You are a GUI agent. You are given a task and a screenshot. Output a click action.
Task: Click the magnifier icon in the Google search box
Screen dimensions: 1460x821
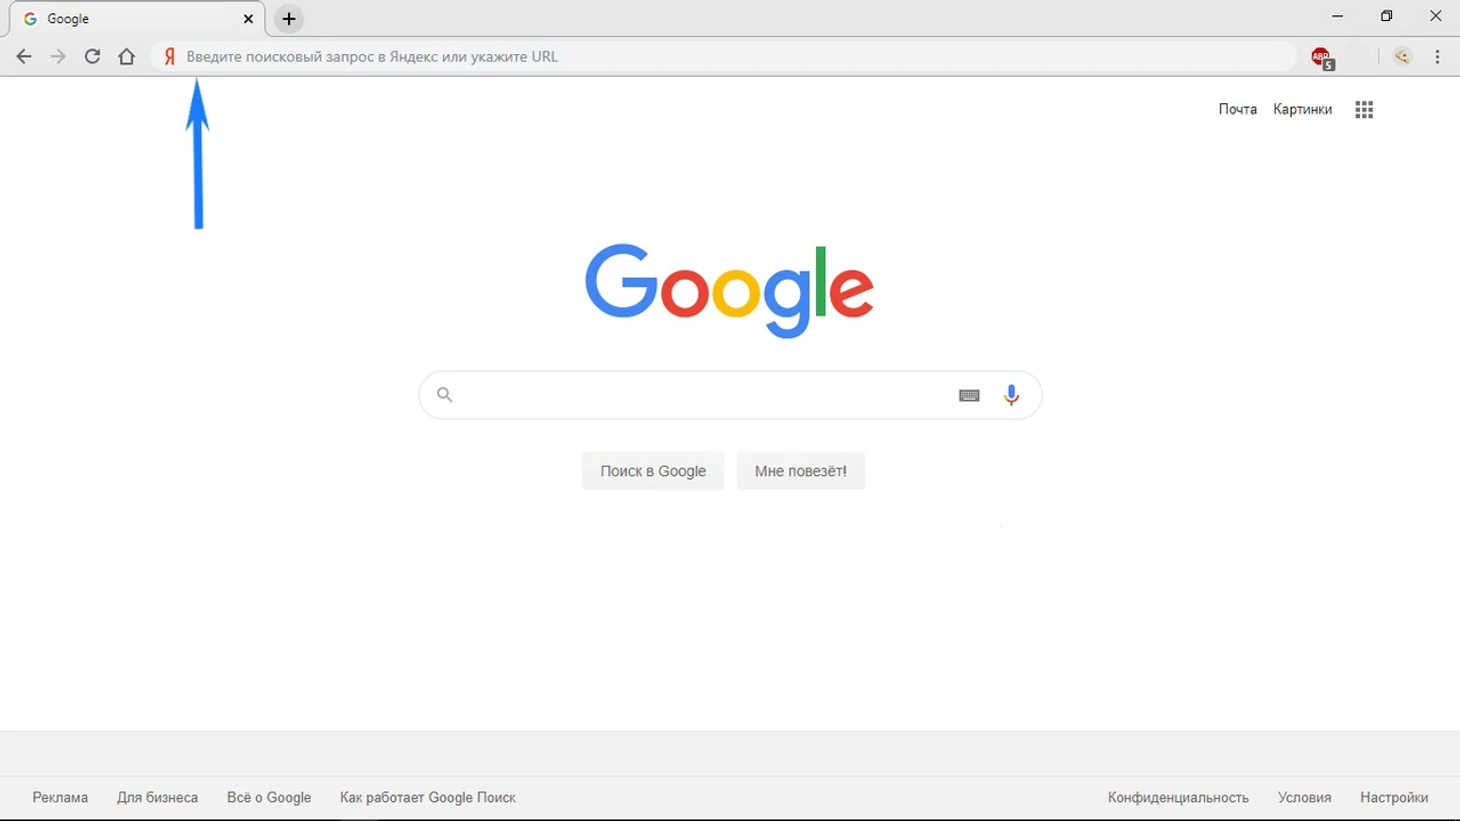click(445, 395)
